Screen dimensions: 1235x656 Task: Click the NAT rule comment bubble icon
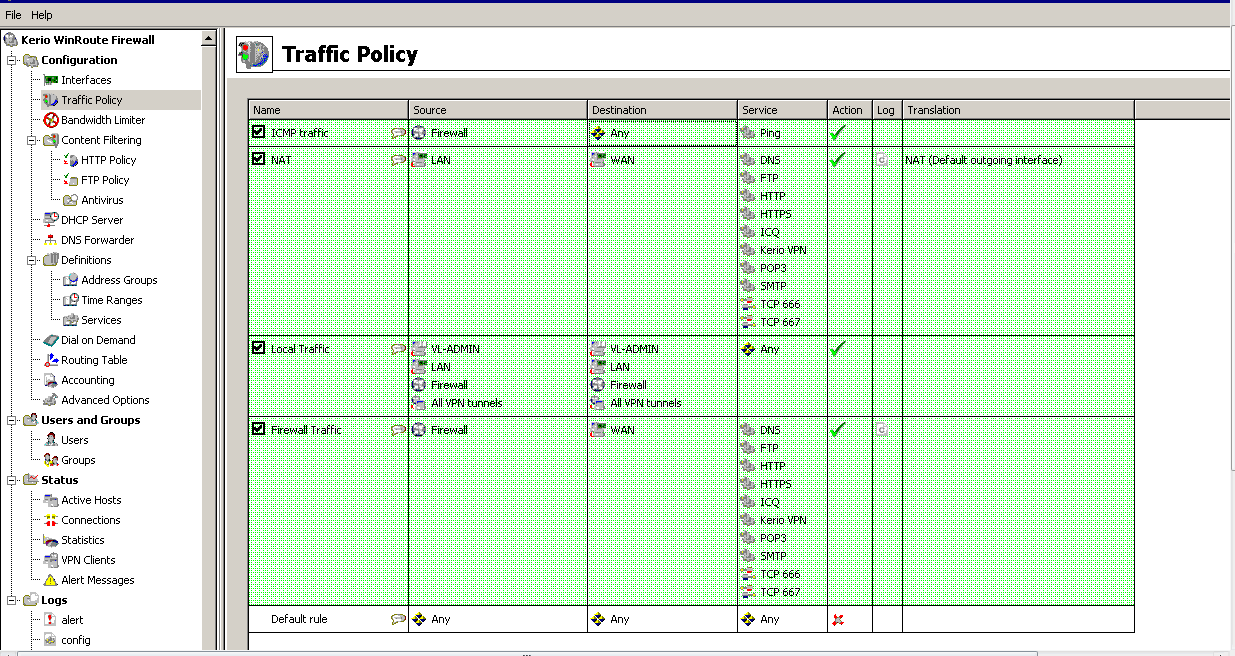tap(398, 160)
